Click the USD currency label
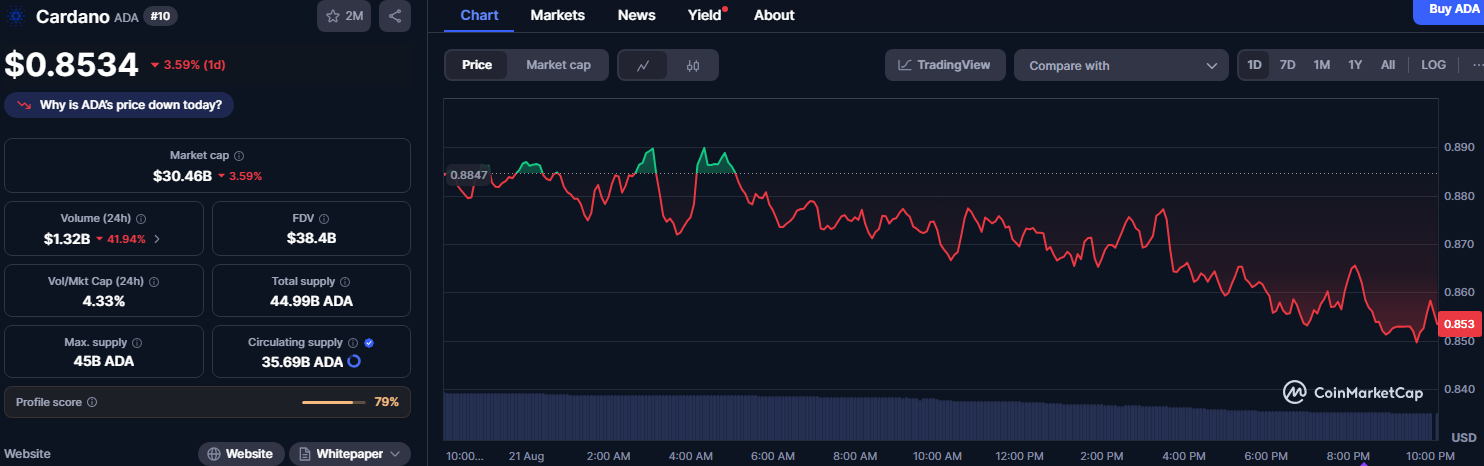This screenshot has width=1484, height=466. point(1464,438)
